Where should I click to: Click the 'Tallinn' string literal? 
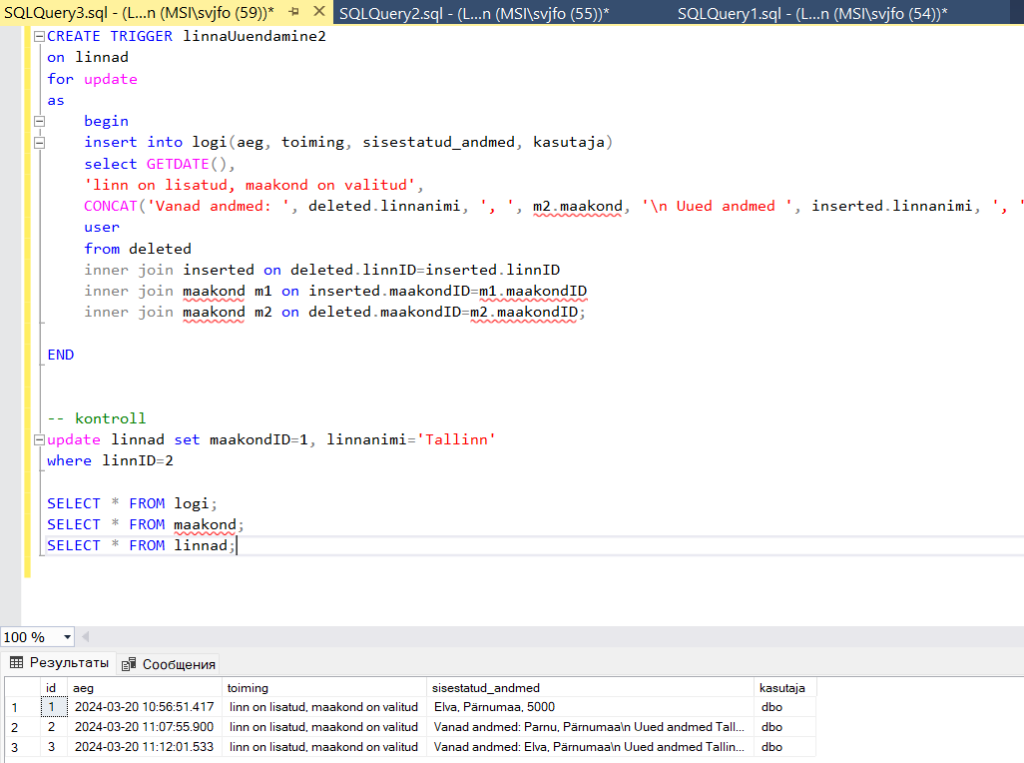456,440
